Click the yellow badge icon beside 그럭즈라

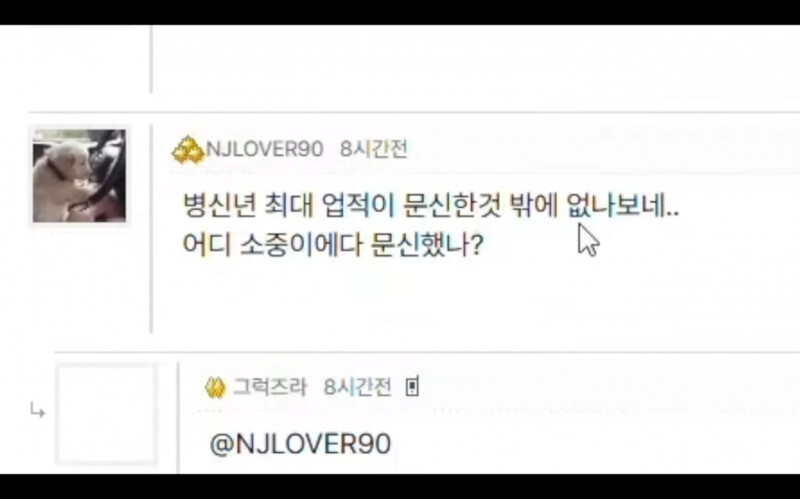215,388
